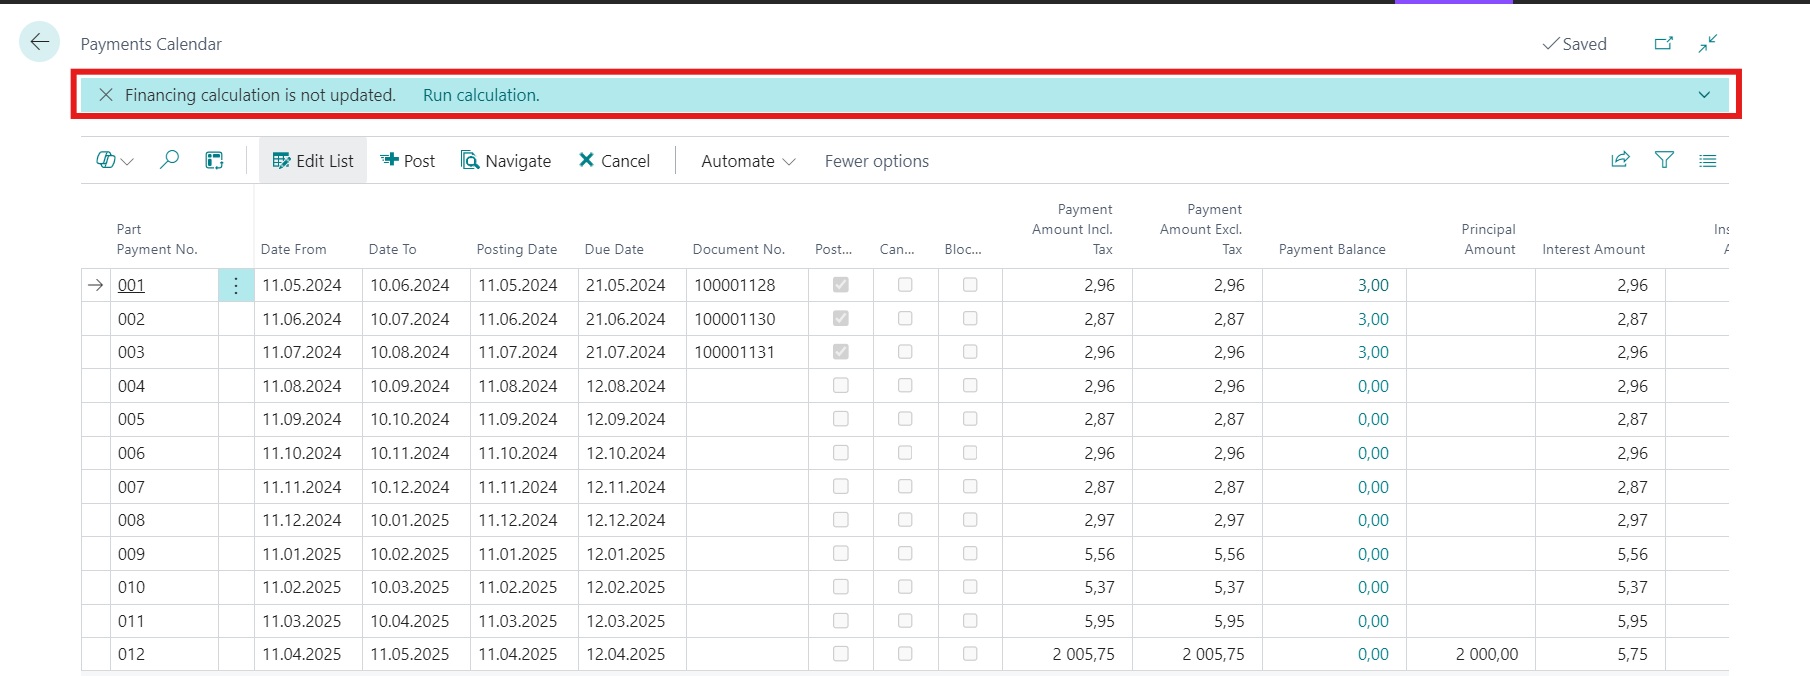This screenshot has width=1810, height=676.
Task: Click the share icon in toolbar
Action: (1620, 160)
